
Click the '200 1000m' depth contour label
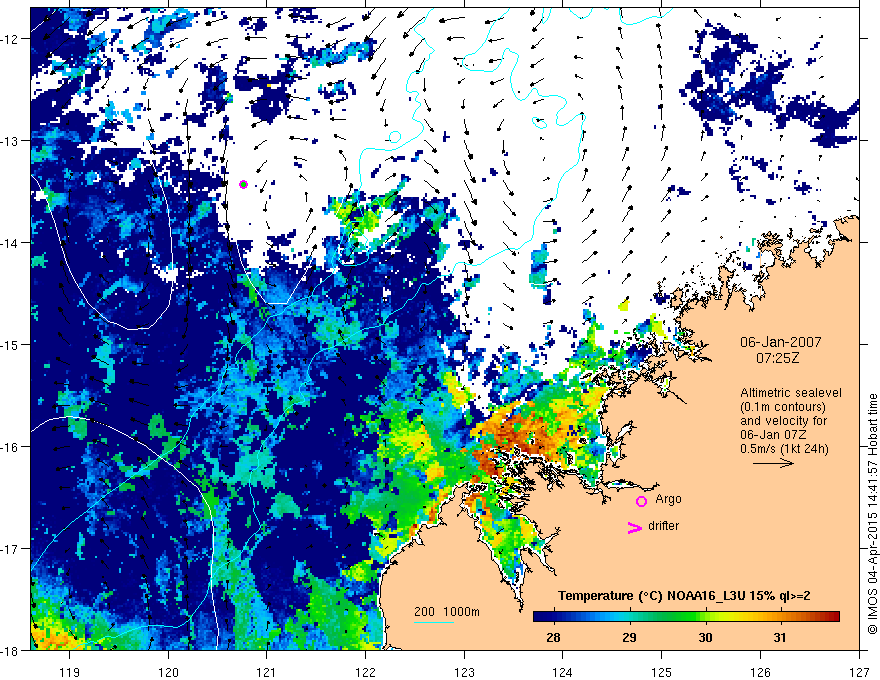(447, 612)
